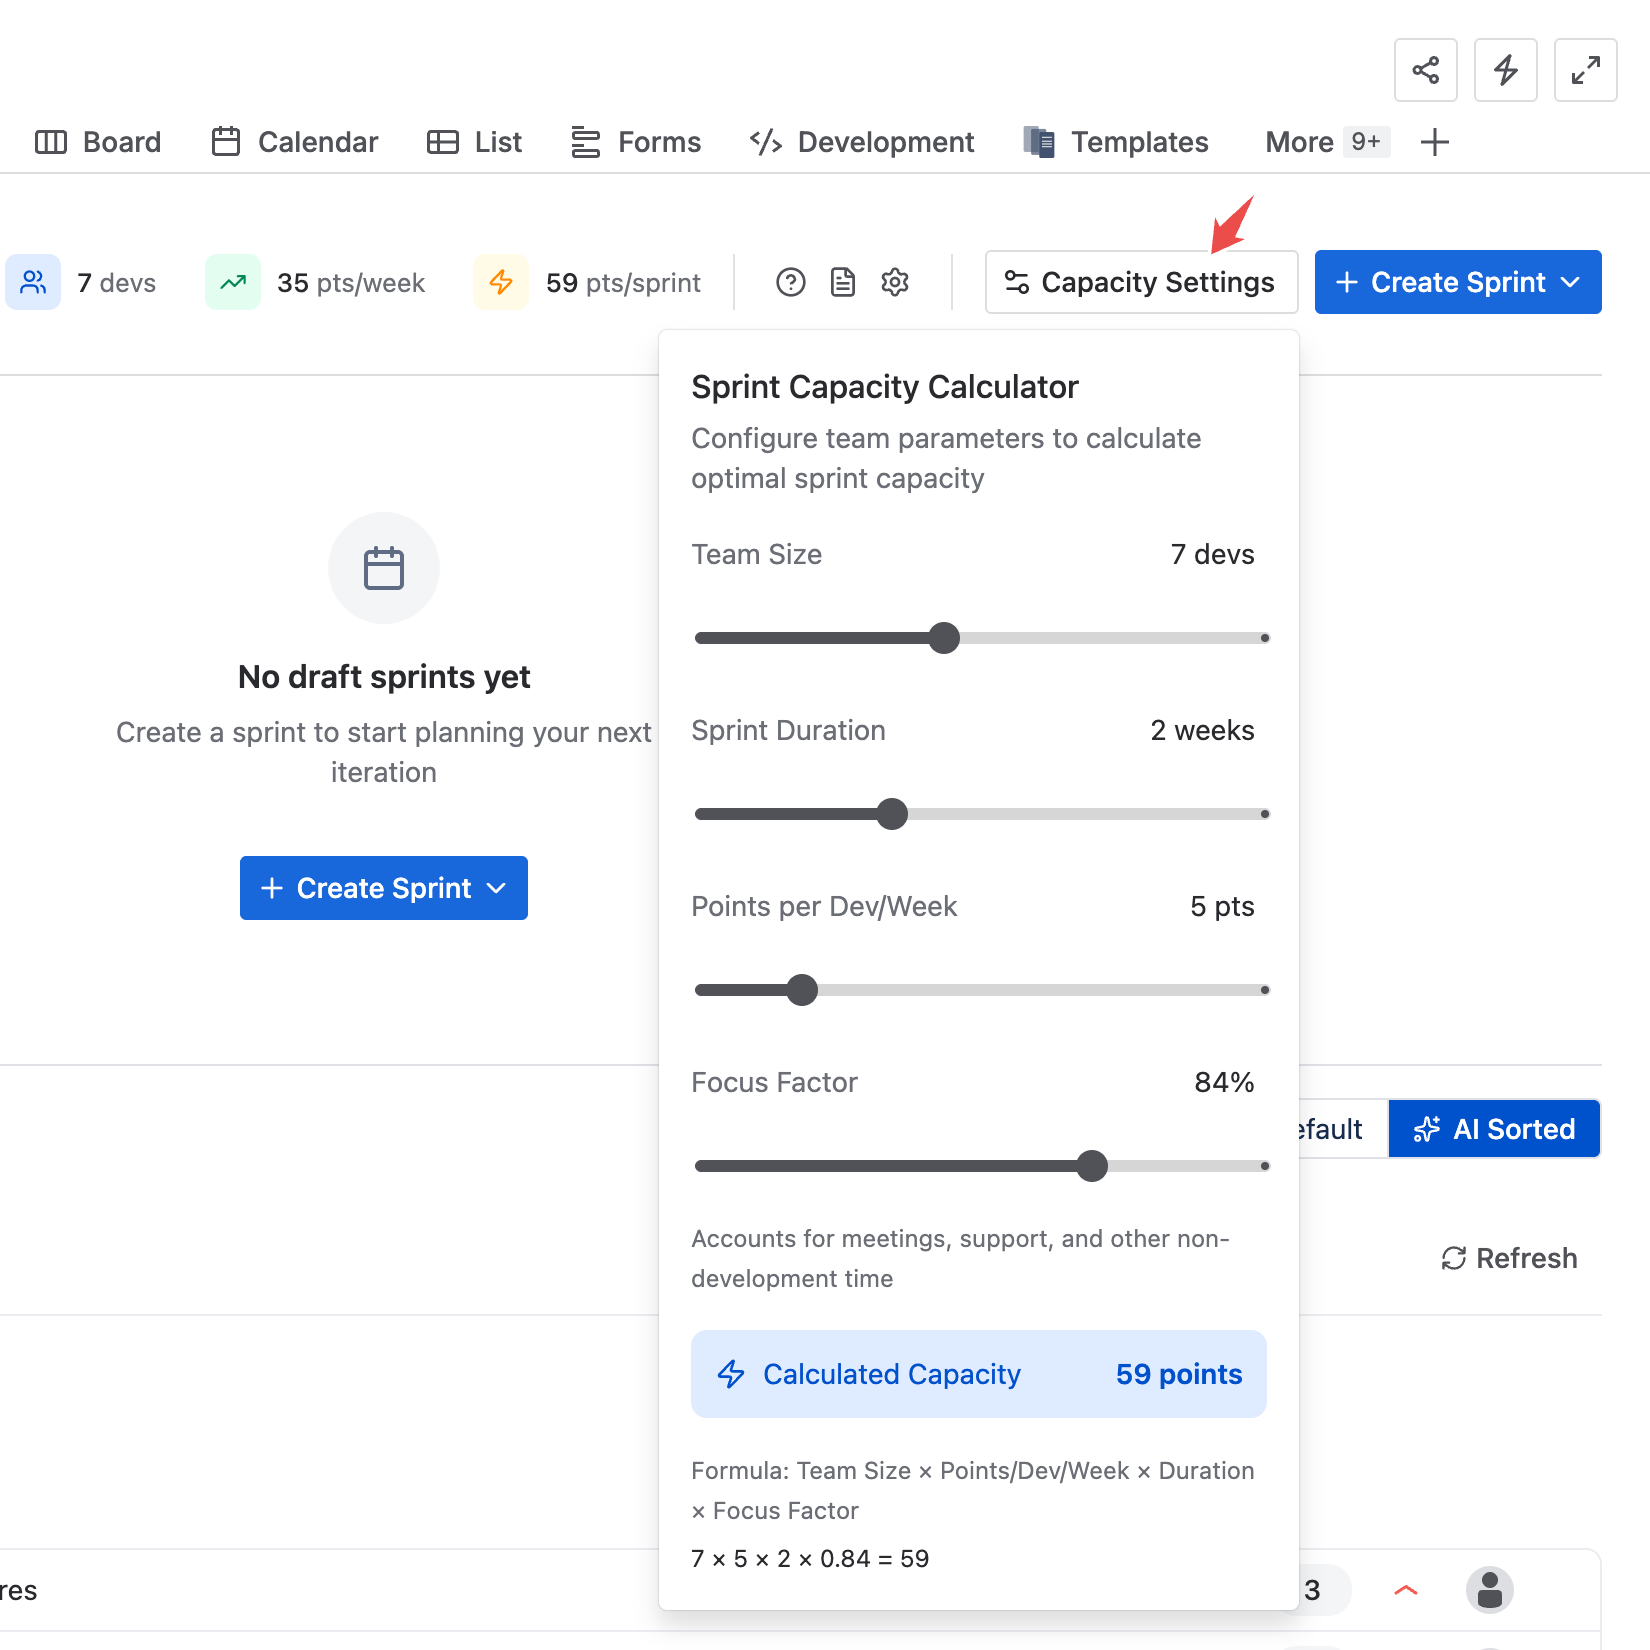Adjust the Sprint Duration slider handle
The width and height of the screenshot is (1650, 1650).
click(x=892, y=814)
